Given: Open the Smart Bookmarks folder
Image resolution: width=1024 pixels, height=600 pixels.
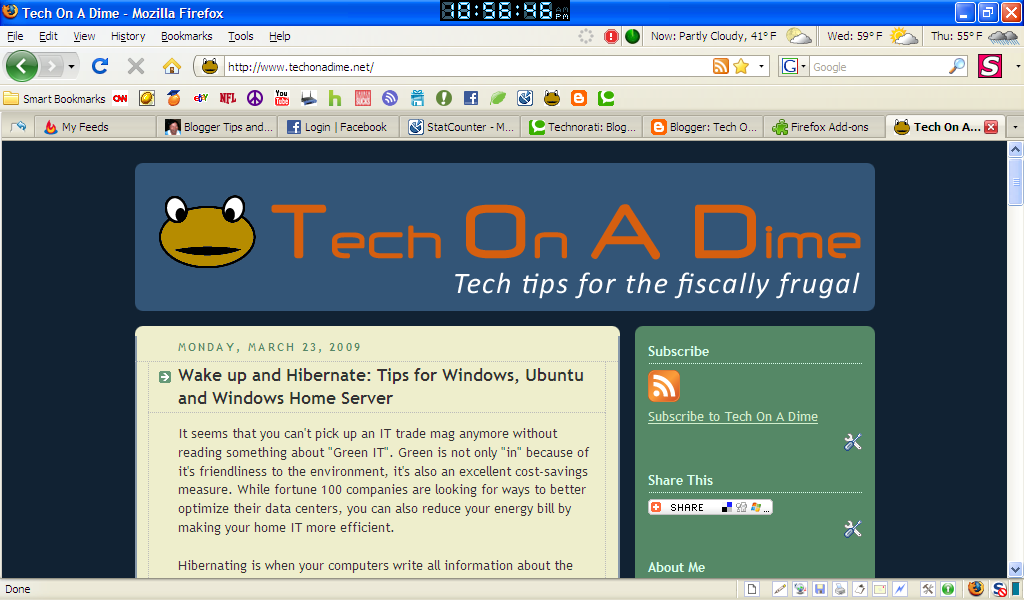Looking at the screenshot, I should click(55, 99).
